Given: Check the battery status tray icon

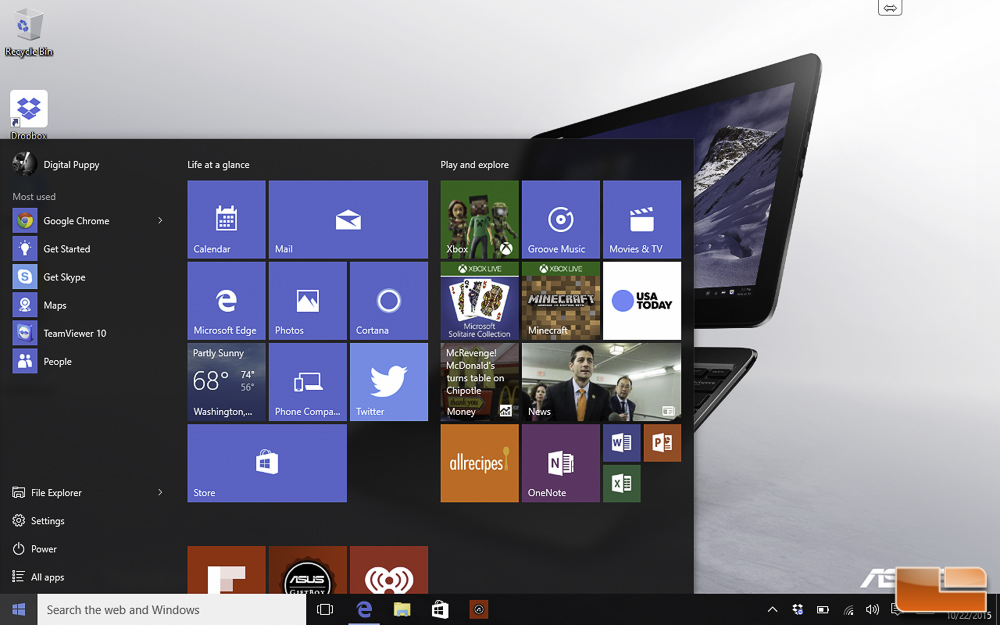Looking at the screenshot, I should pos(823,610).
